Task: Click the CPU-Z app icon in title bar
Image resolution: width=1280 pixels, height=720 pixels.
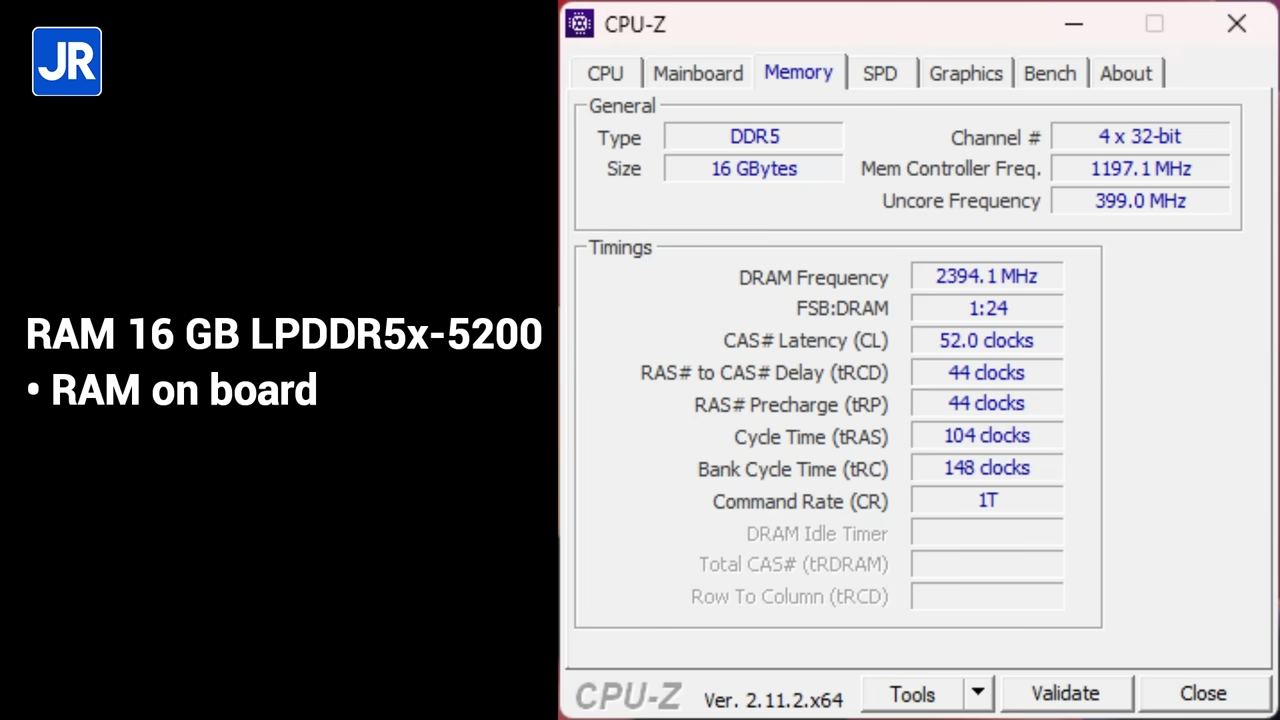Action: (x=580, y=24)
